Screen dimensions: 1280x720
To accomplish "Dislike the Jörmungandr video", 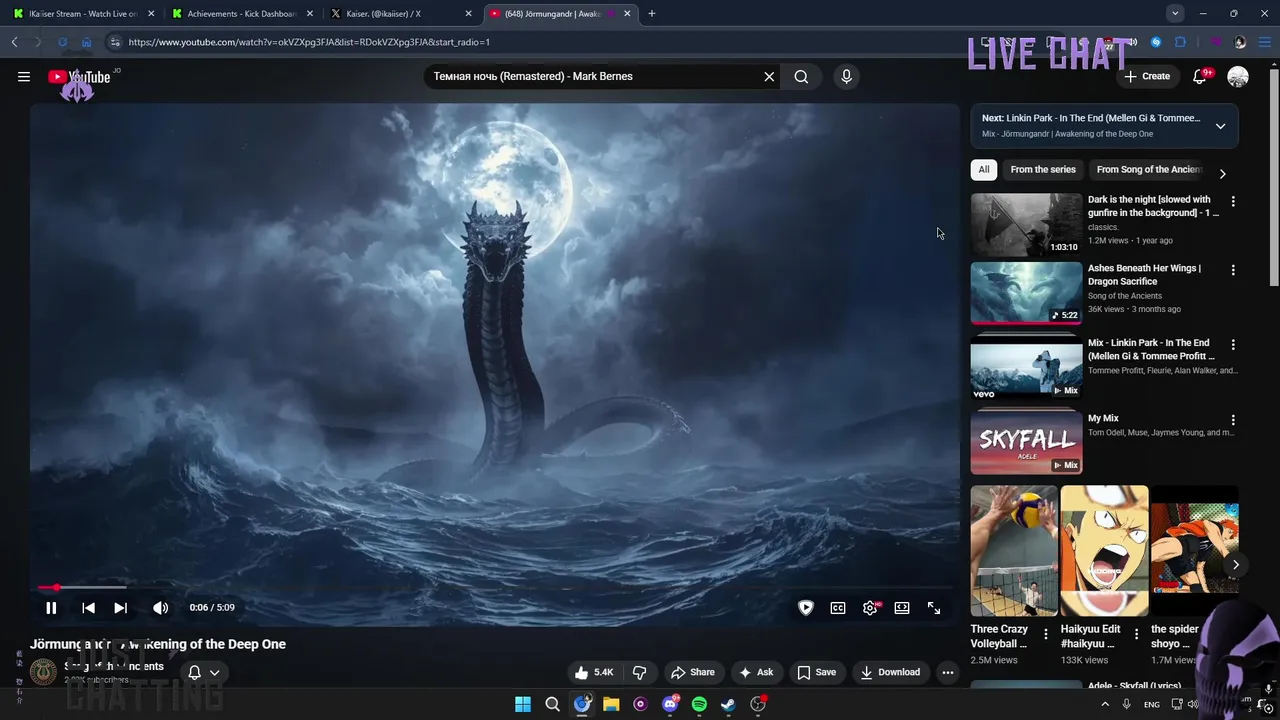I will [640, 672].
